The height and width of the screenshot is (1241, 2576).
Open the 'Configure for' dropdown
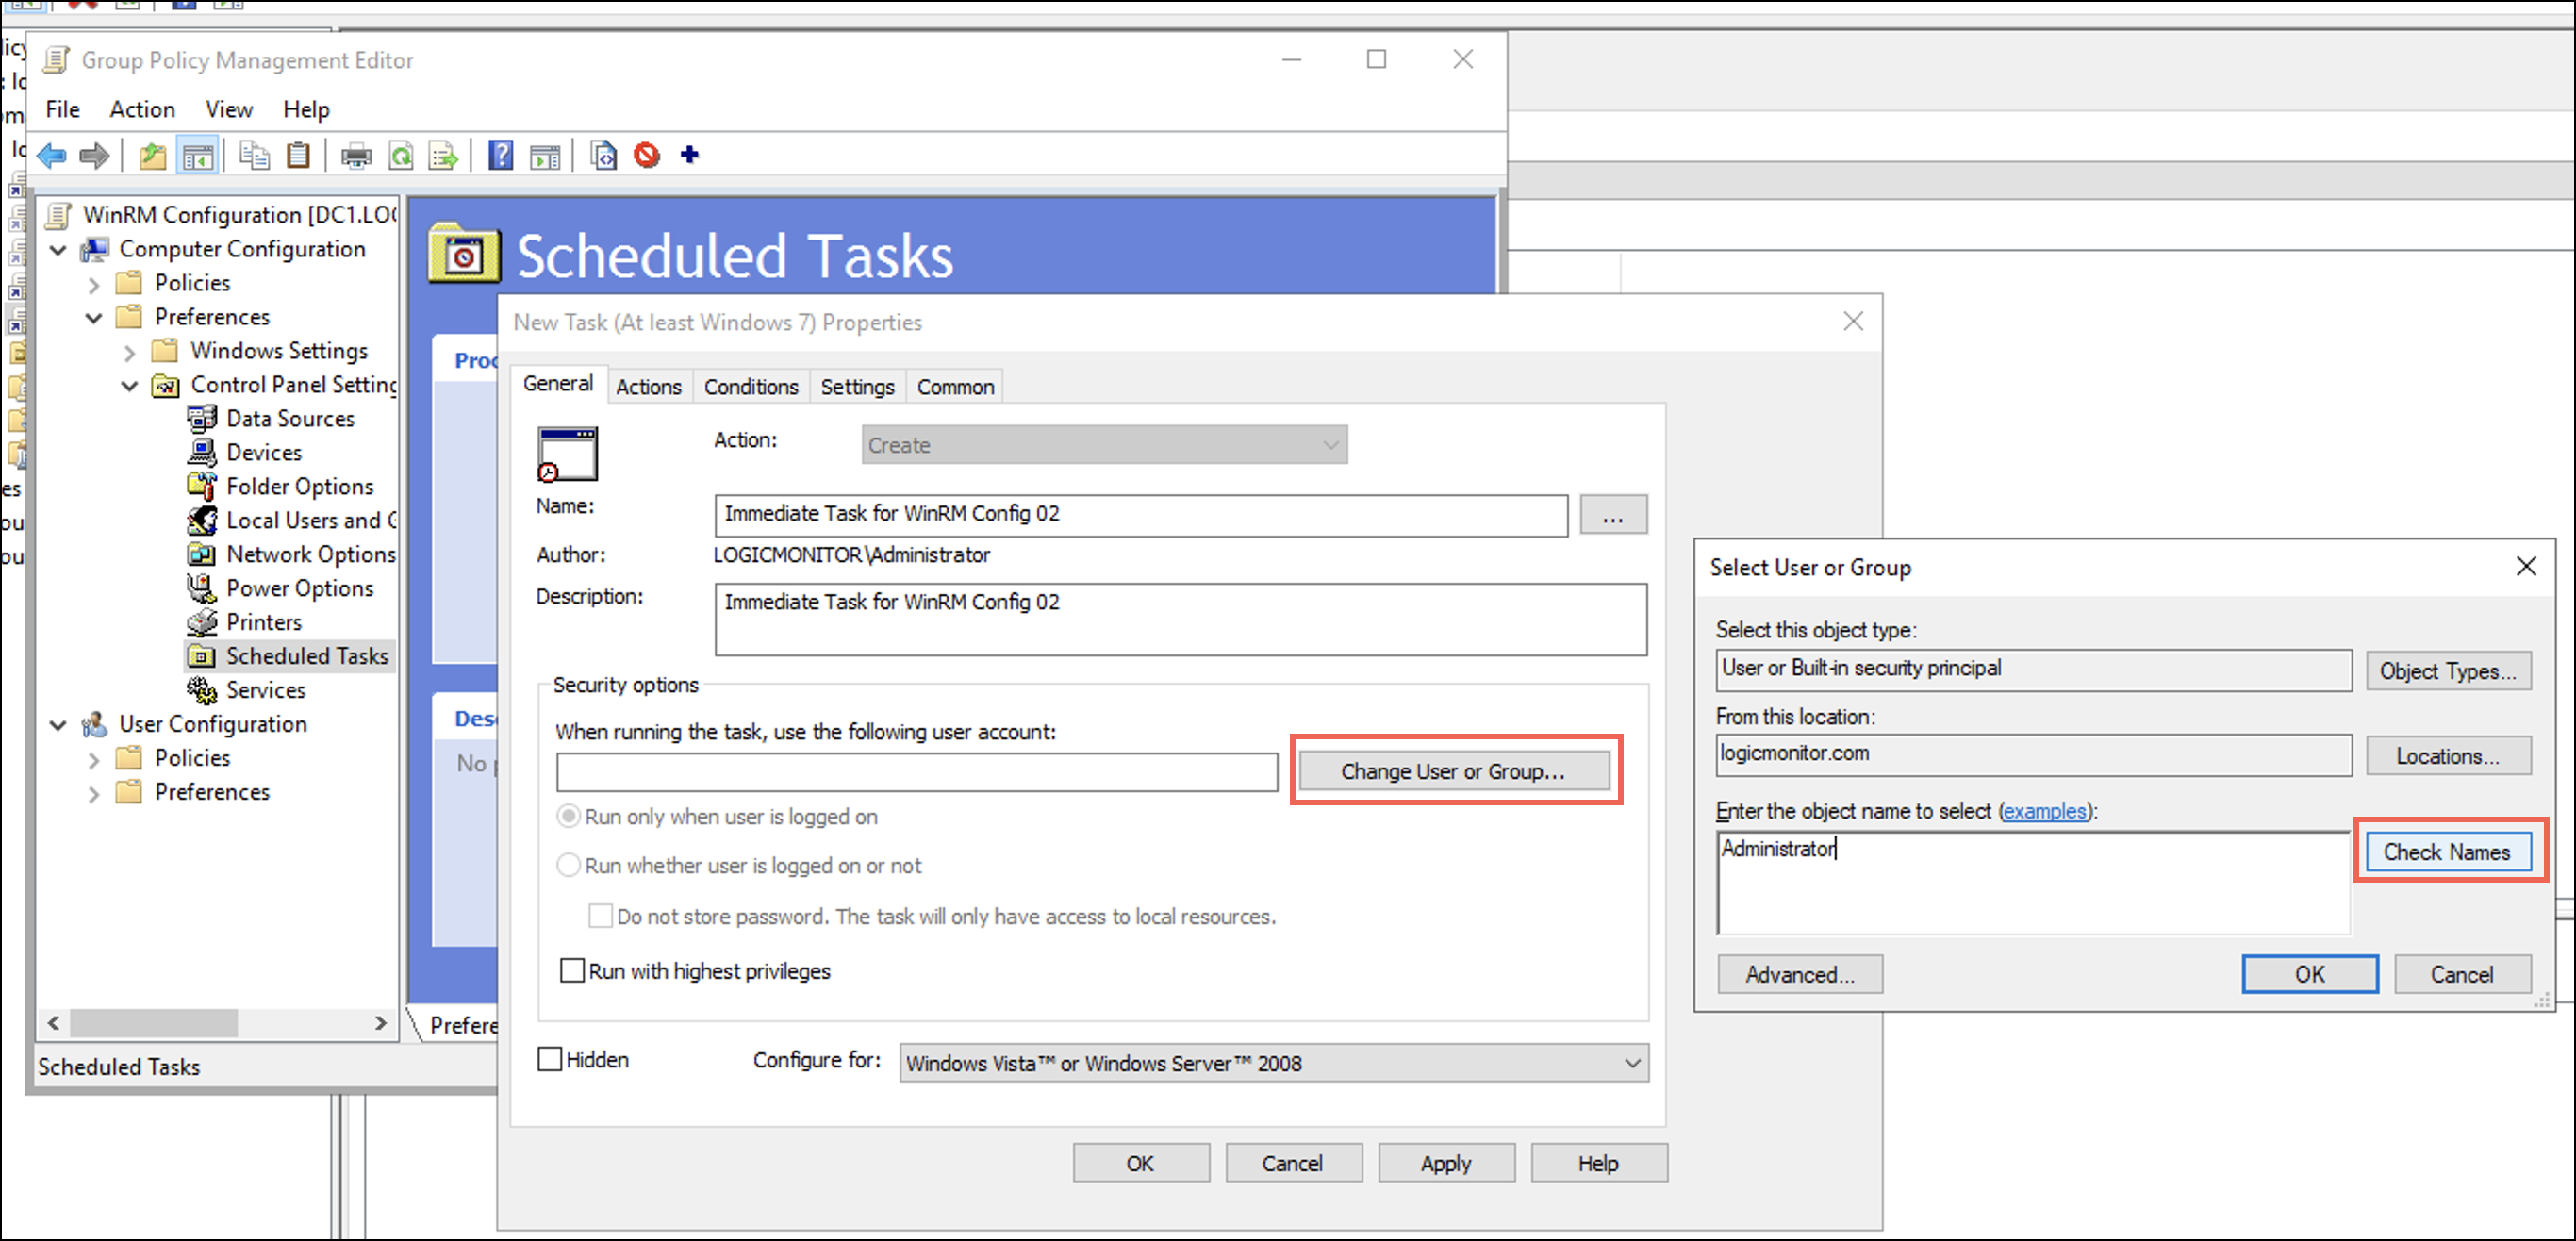point(1274,1063)
